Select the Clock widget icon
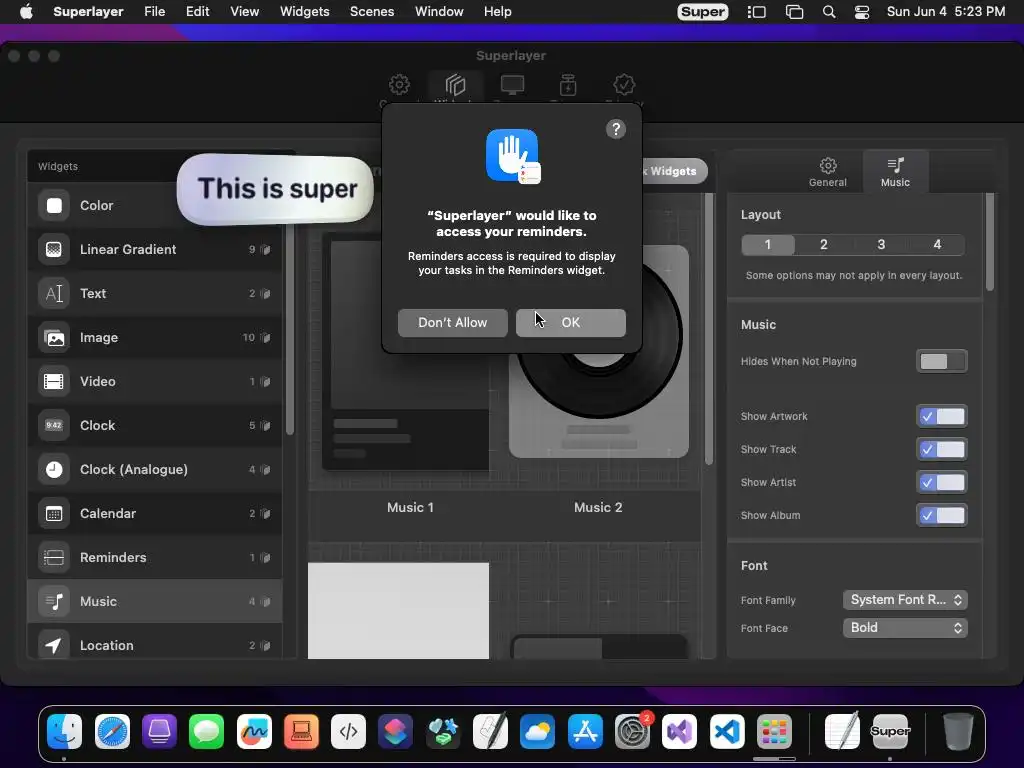 [54, 426]
